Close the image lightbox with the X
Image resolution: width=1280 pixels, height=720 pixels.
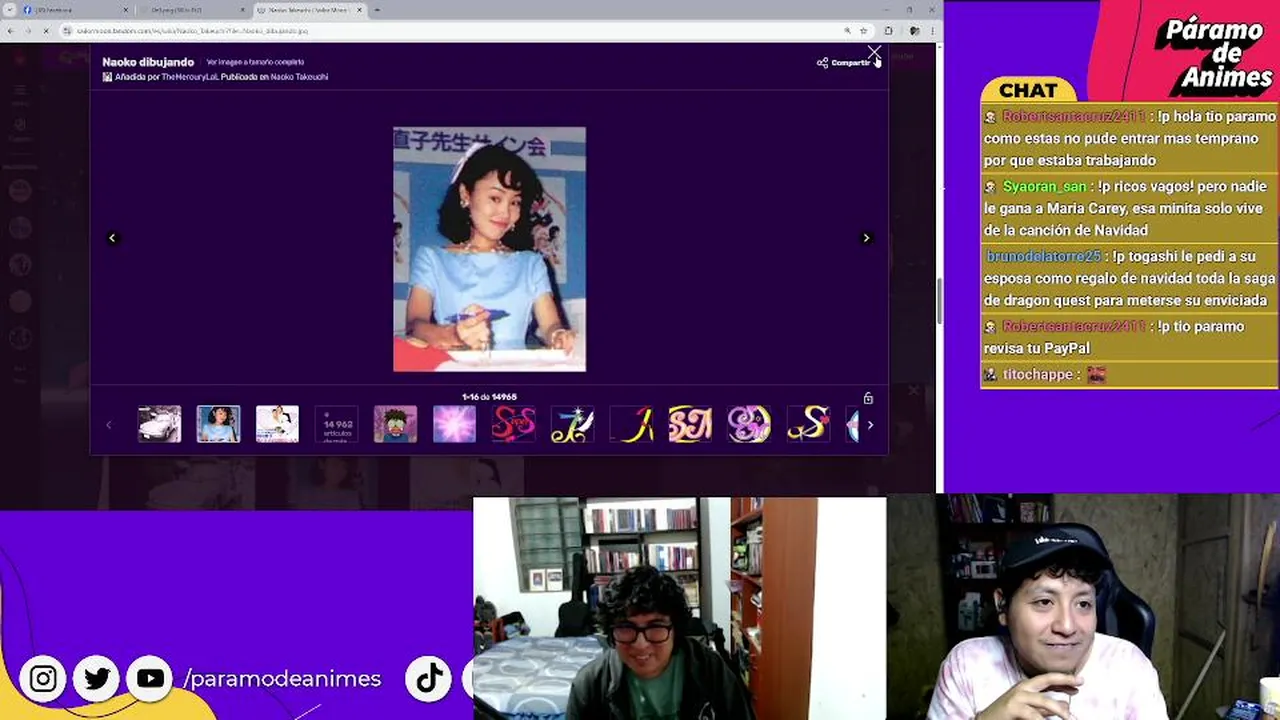874,51
